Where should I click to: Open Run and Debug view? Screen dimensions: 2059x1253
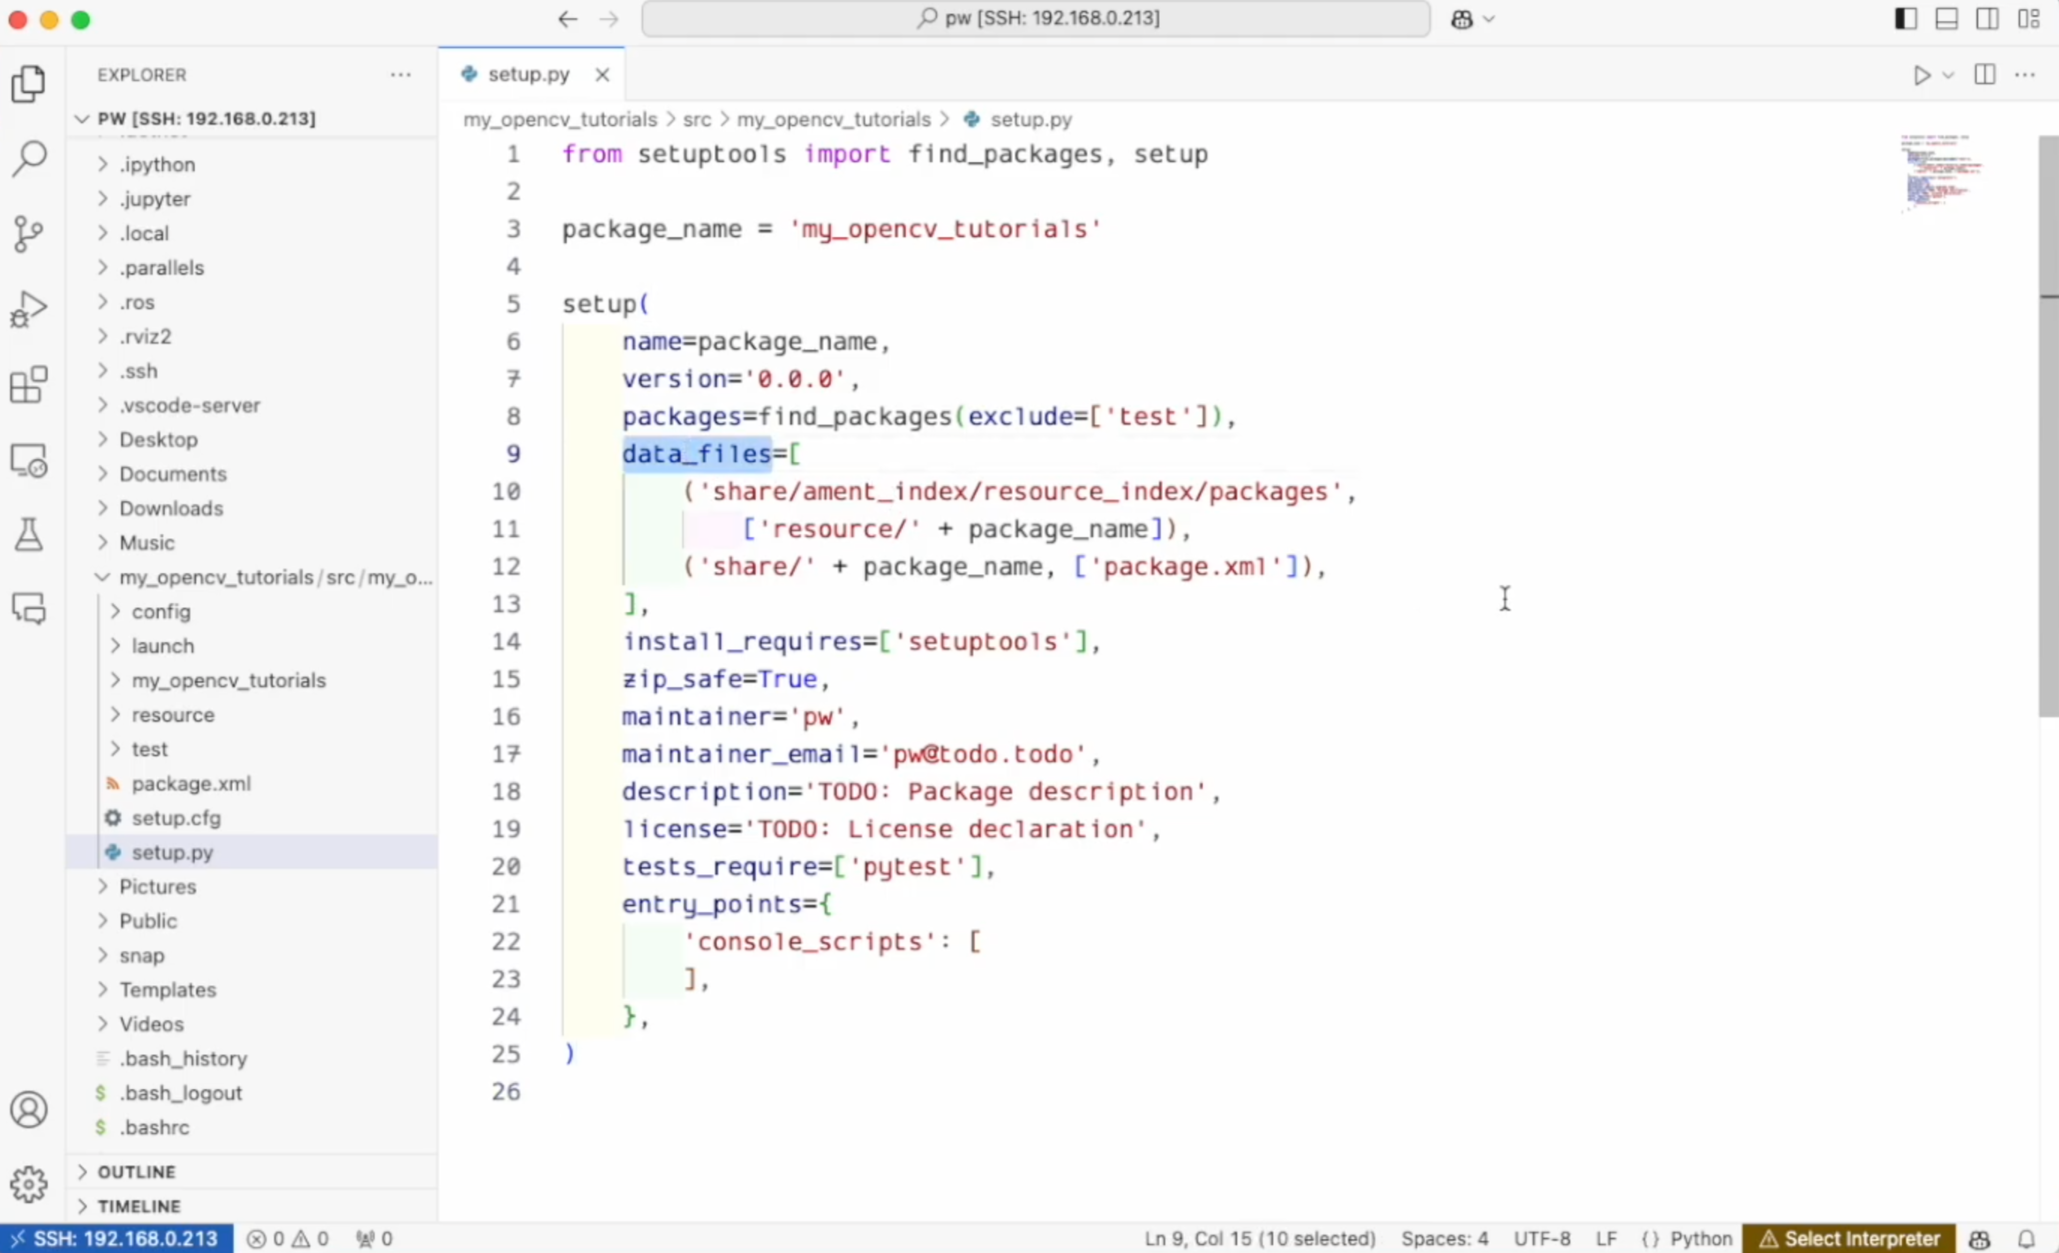click(29, 309)
